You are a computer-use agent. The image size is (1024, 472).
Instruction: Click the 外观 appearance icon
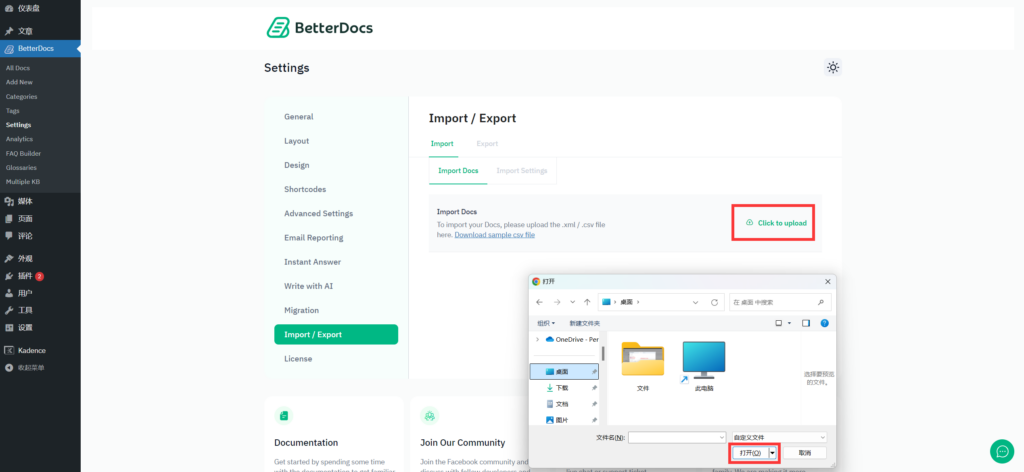tap(9, 259)
